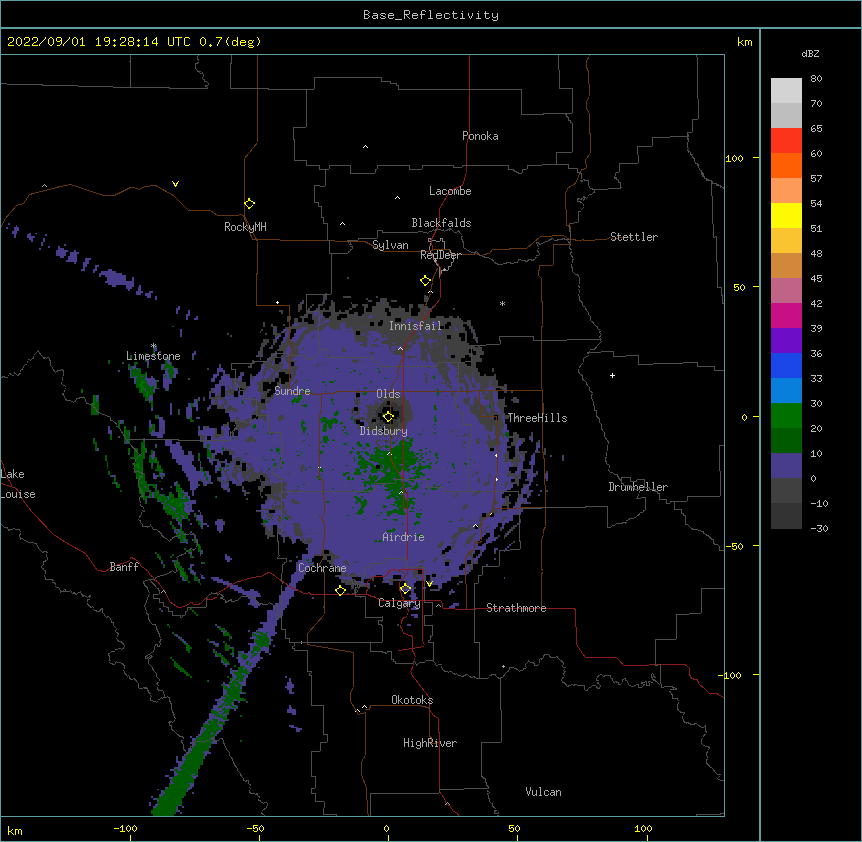Click the dBZ legend heading
862x842 pixels.
[x=810, y=54]
